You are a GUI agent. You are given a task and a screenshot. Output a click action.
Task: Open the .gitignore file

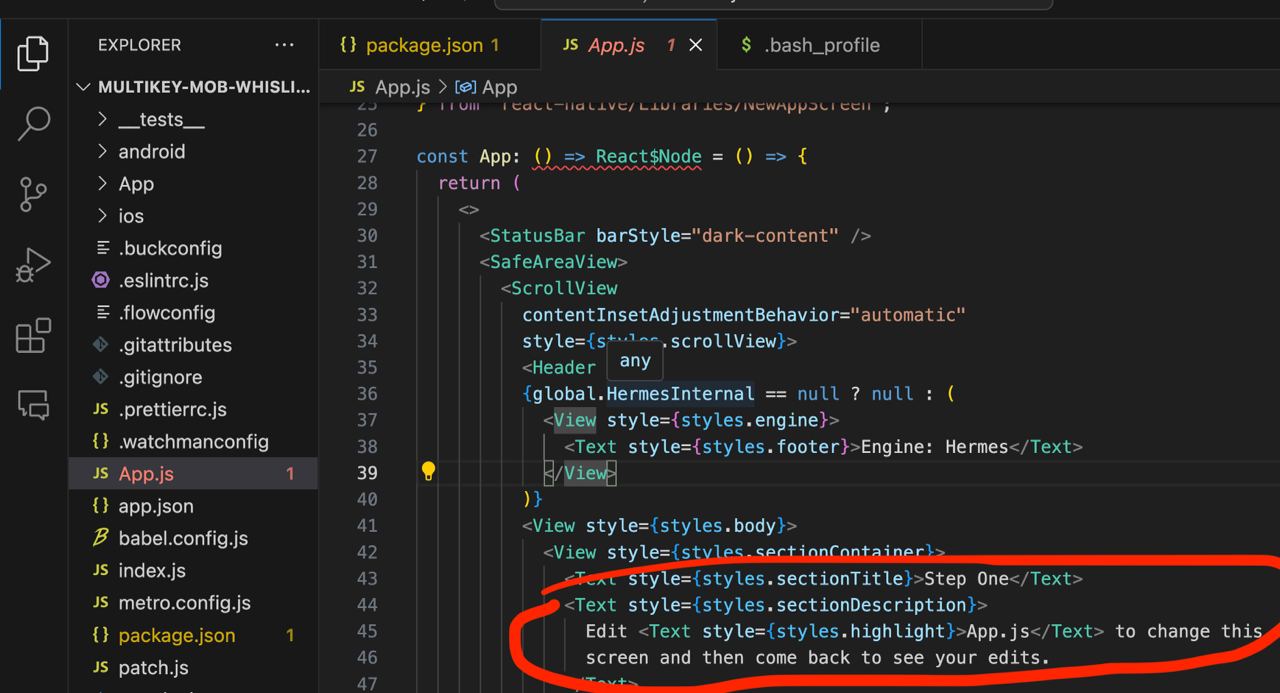193,377
